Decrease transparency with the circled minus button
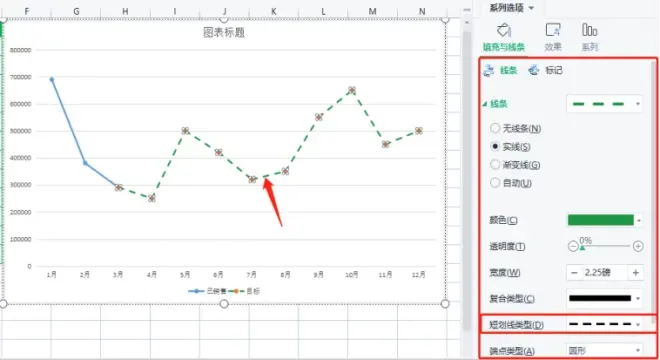This screenshot has height=360, width=660. (573, 246)
